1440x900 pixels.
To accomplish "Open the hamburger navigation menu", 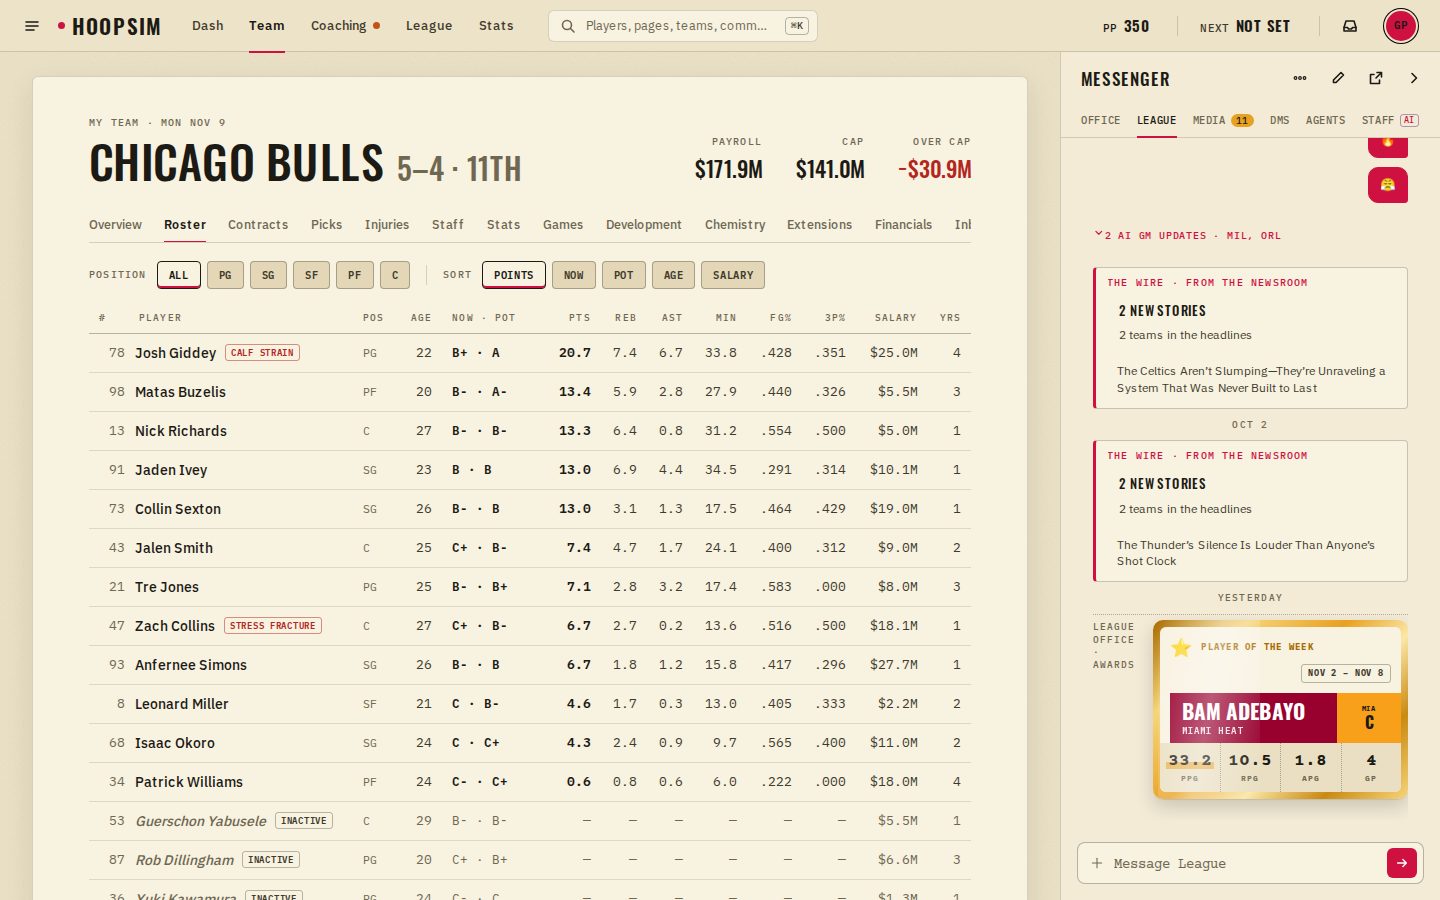I will click(32, 26).
